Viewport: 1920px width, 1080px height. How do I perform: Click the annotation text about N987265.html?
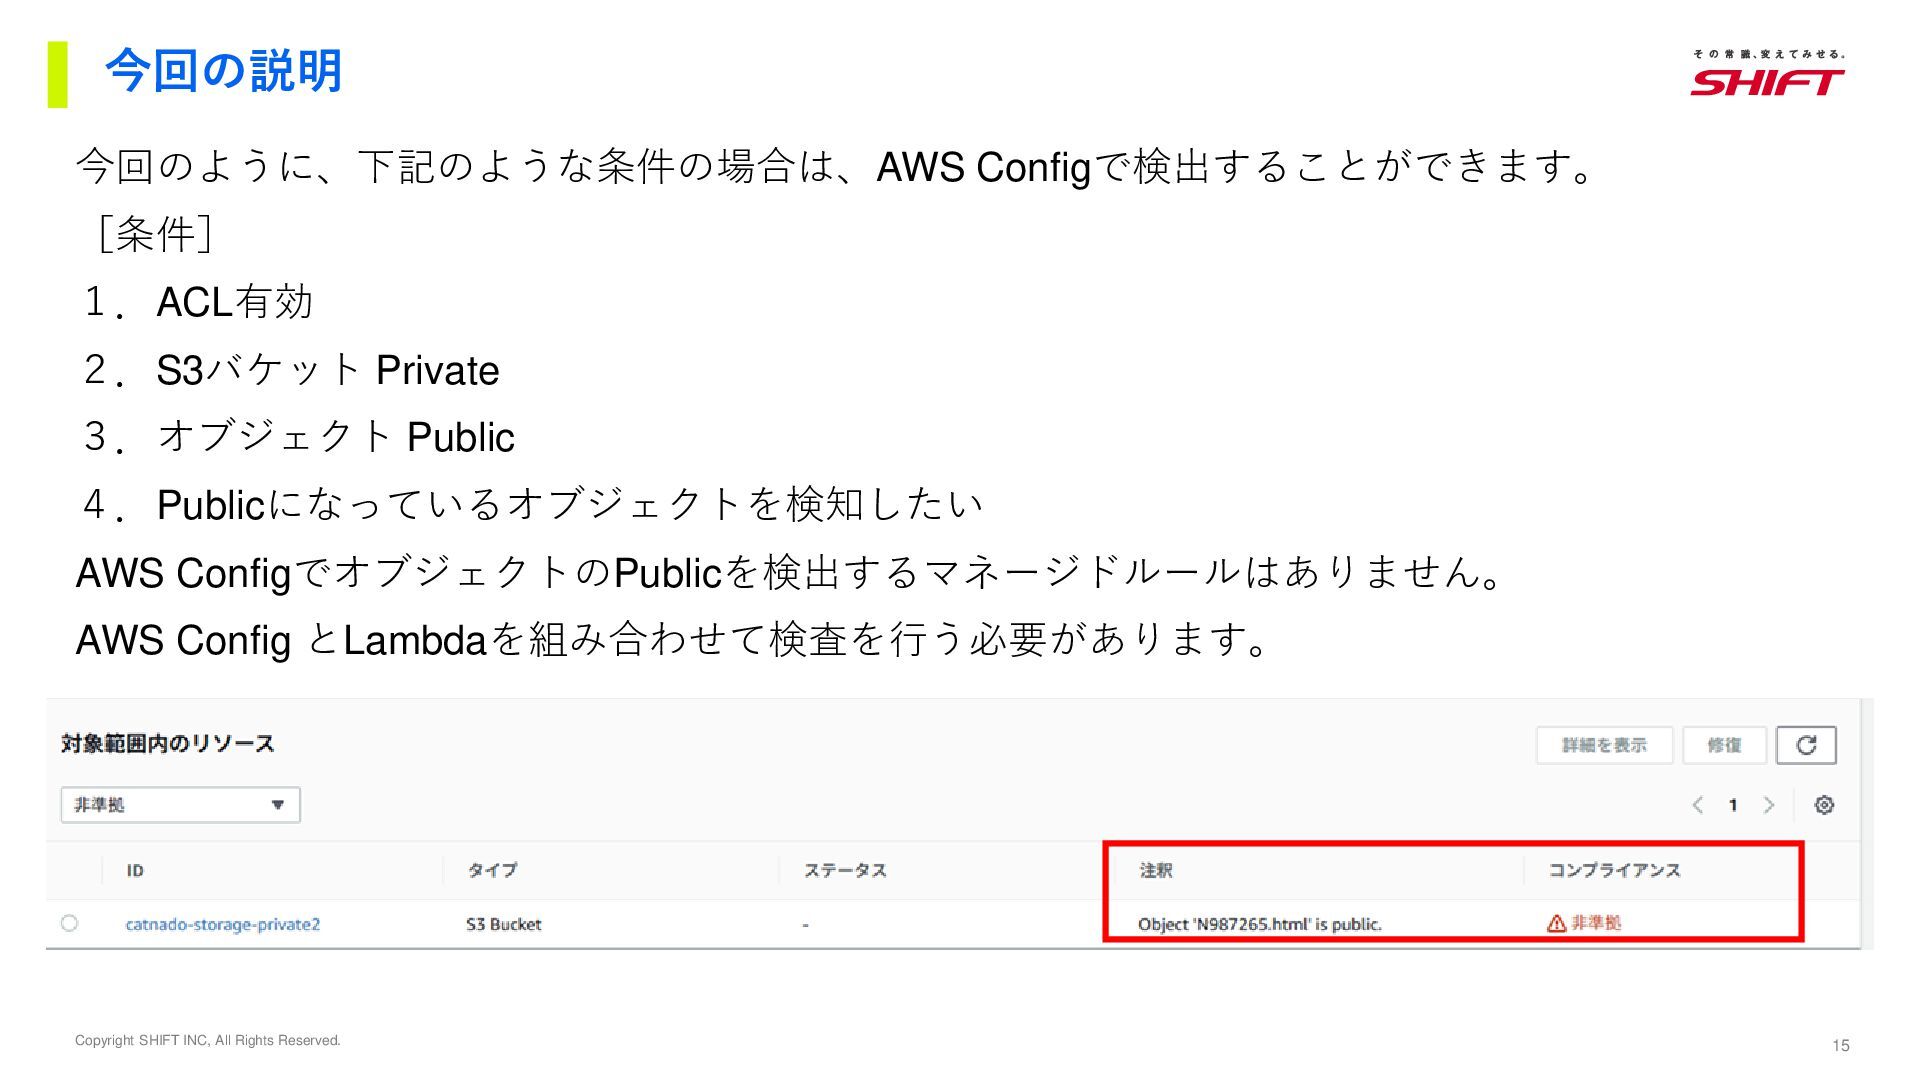tap(1259, 924)
